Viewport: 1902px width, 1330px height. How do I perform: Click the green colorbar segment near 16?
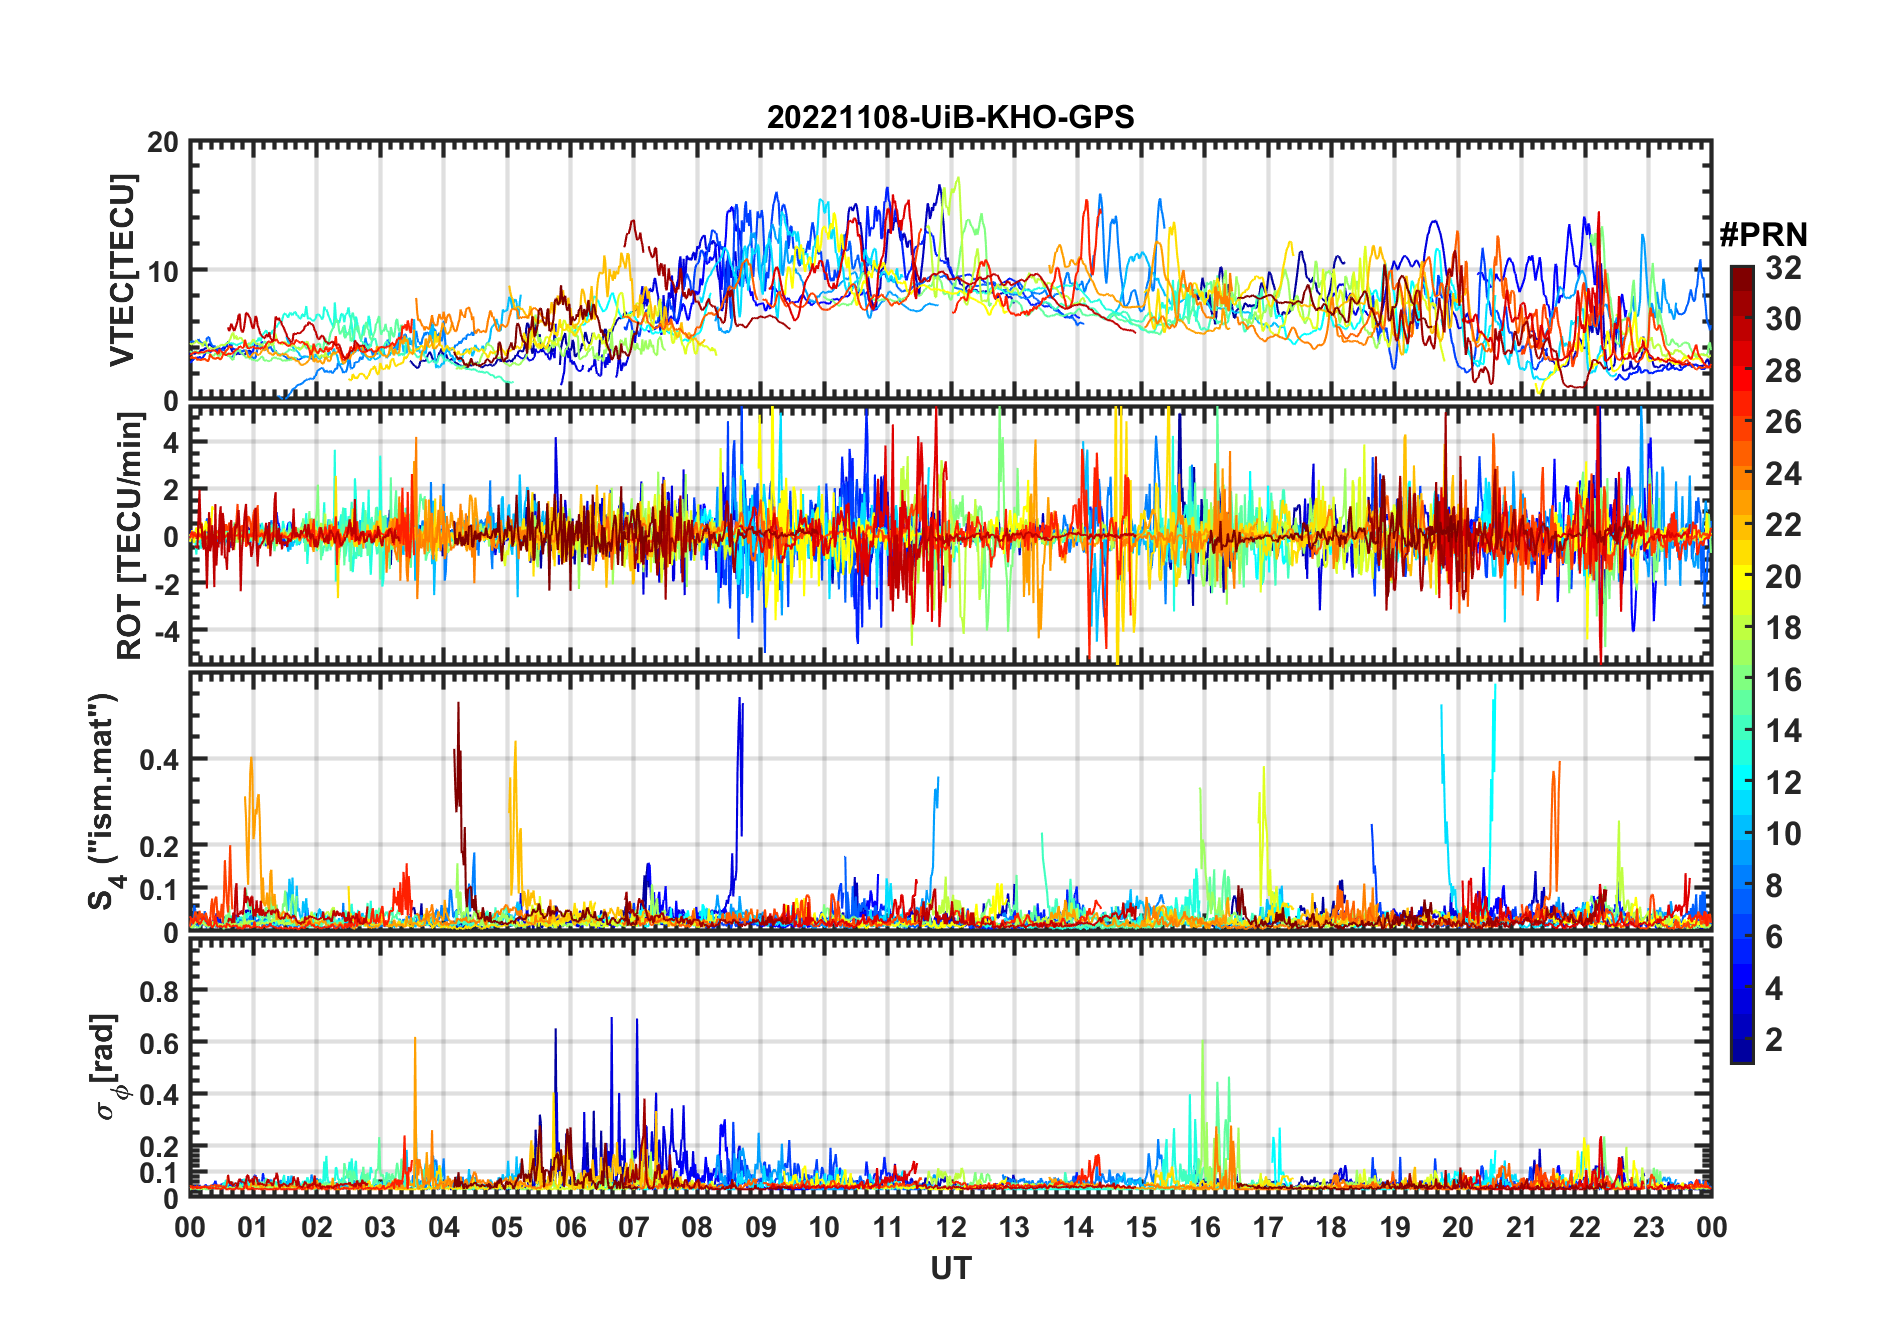1742,680
